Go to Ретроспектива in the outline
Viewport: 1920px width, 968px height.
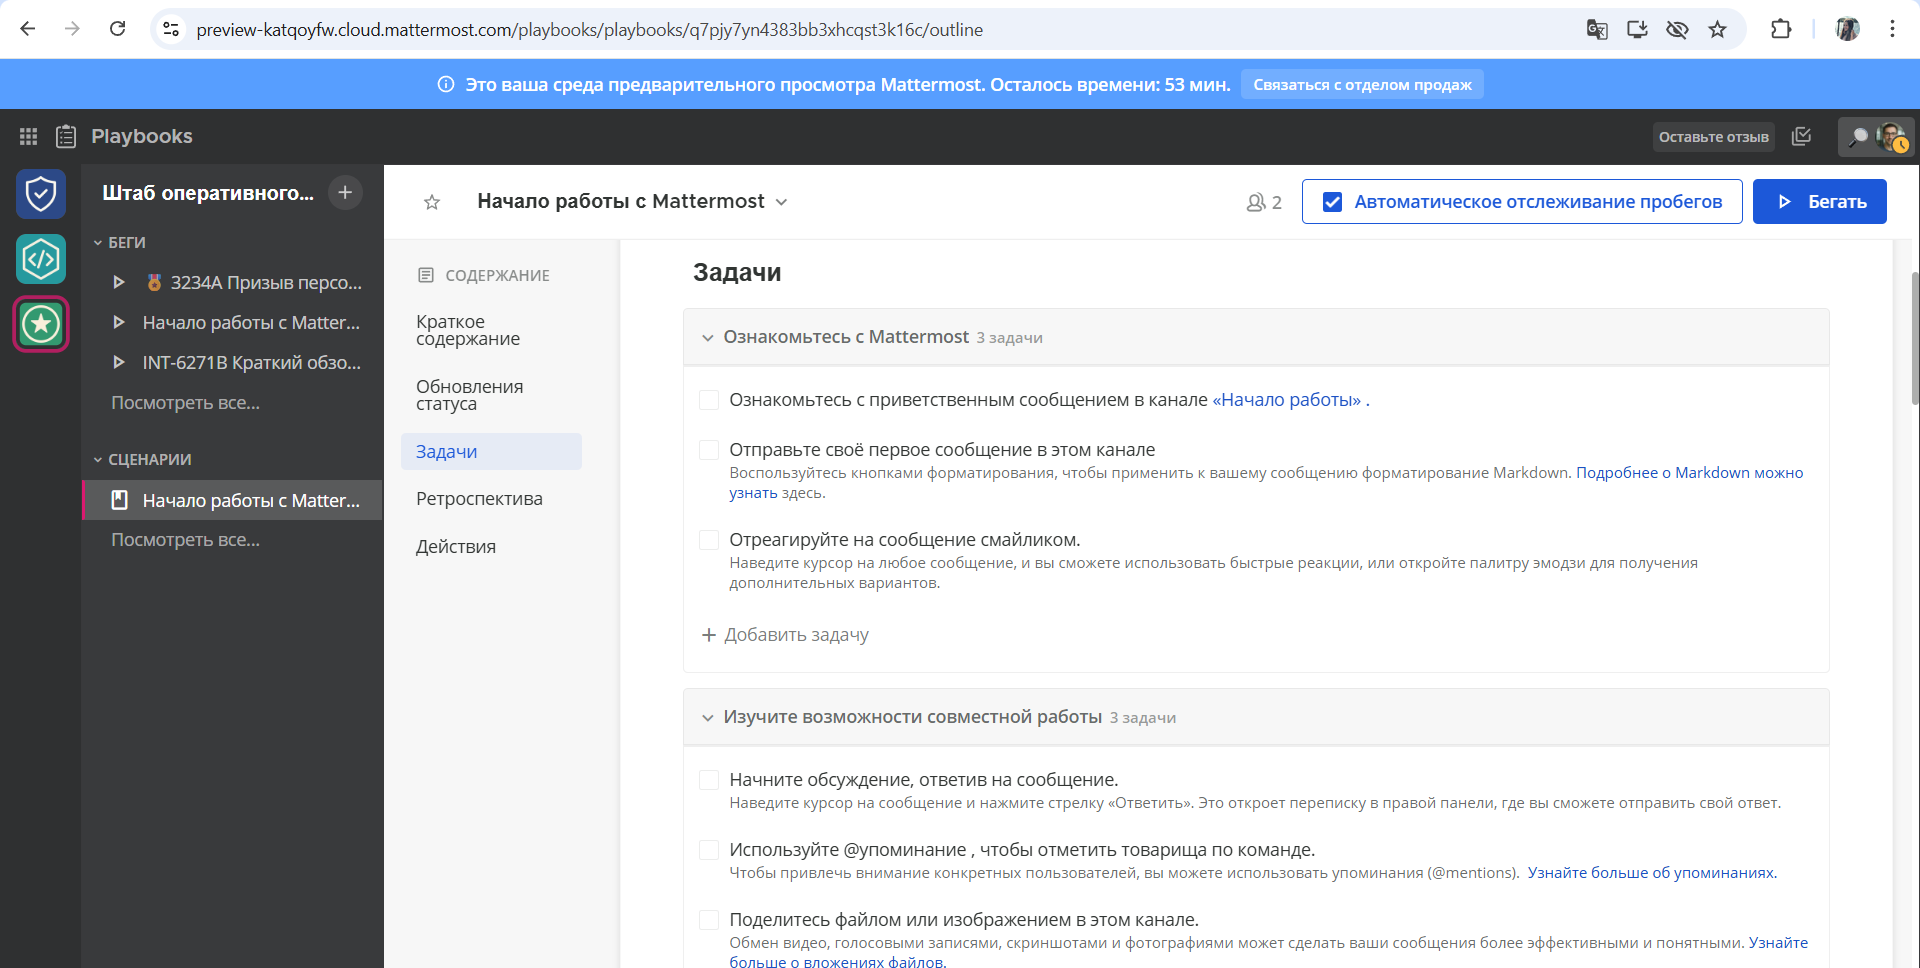coord(479,499)
